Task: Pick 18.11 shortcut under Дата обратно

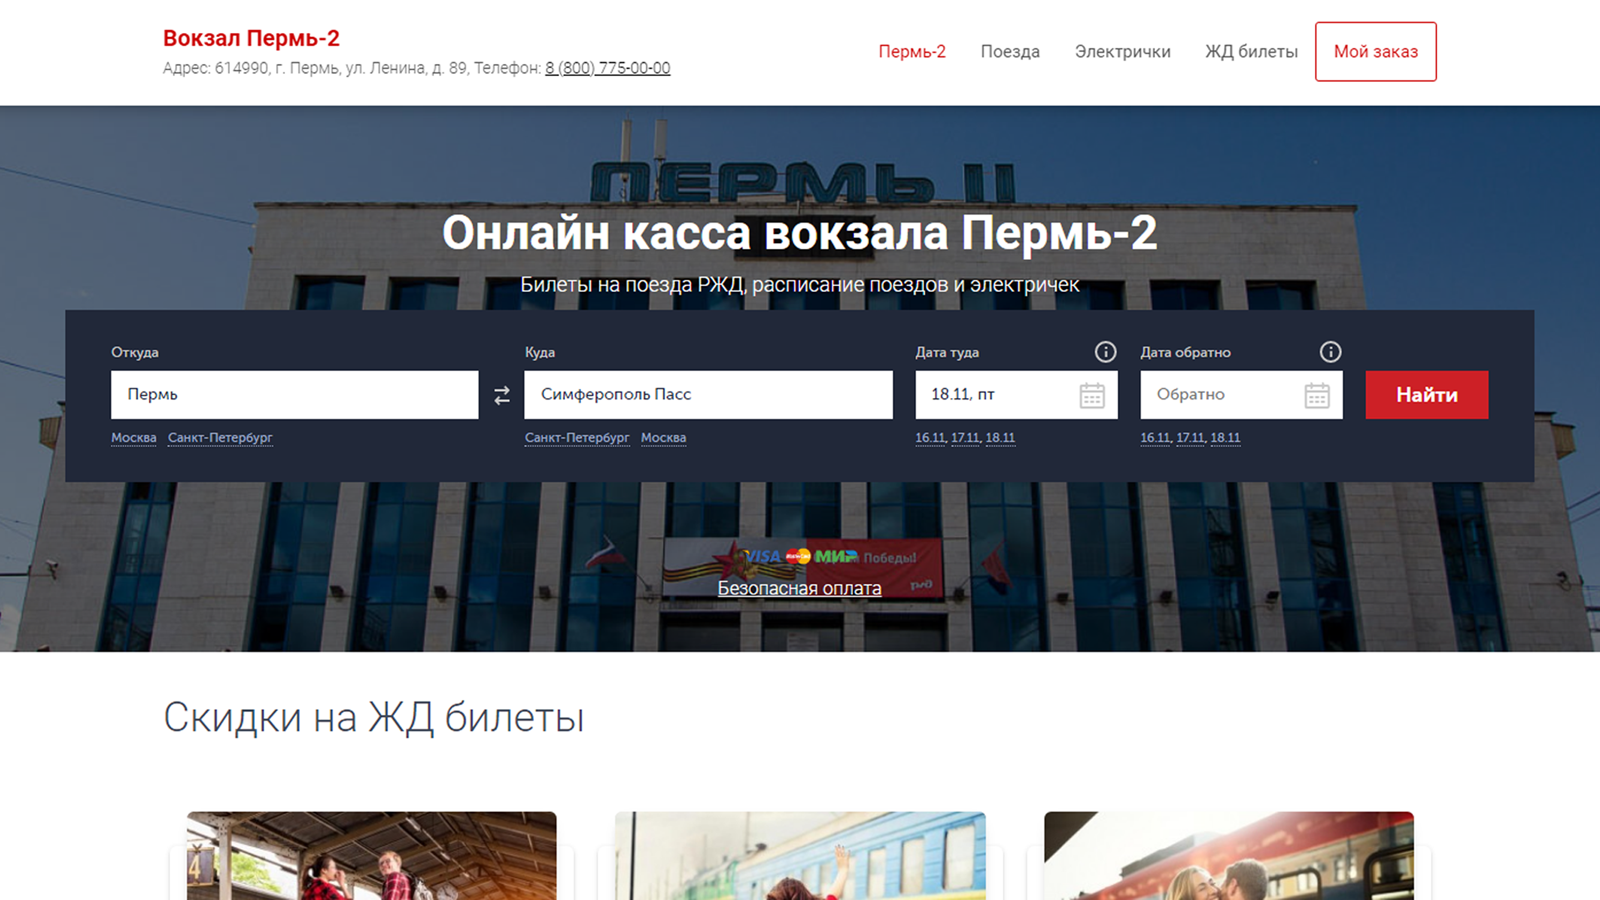Action: click(x=1225, y=438)
